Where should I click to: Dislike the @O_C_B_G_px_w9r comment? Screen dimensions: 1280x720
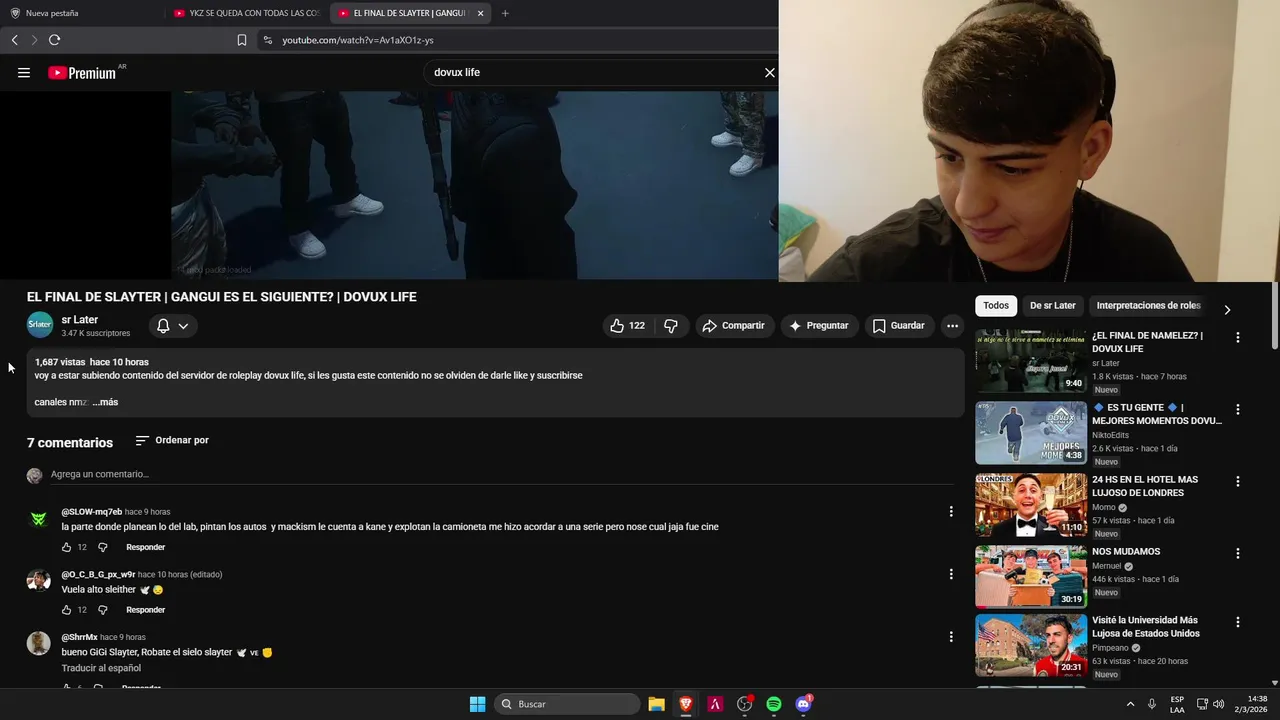[x=102, y=610]
